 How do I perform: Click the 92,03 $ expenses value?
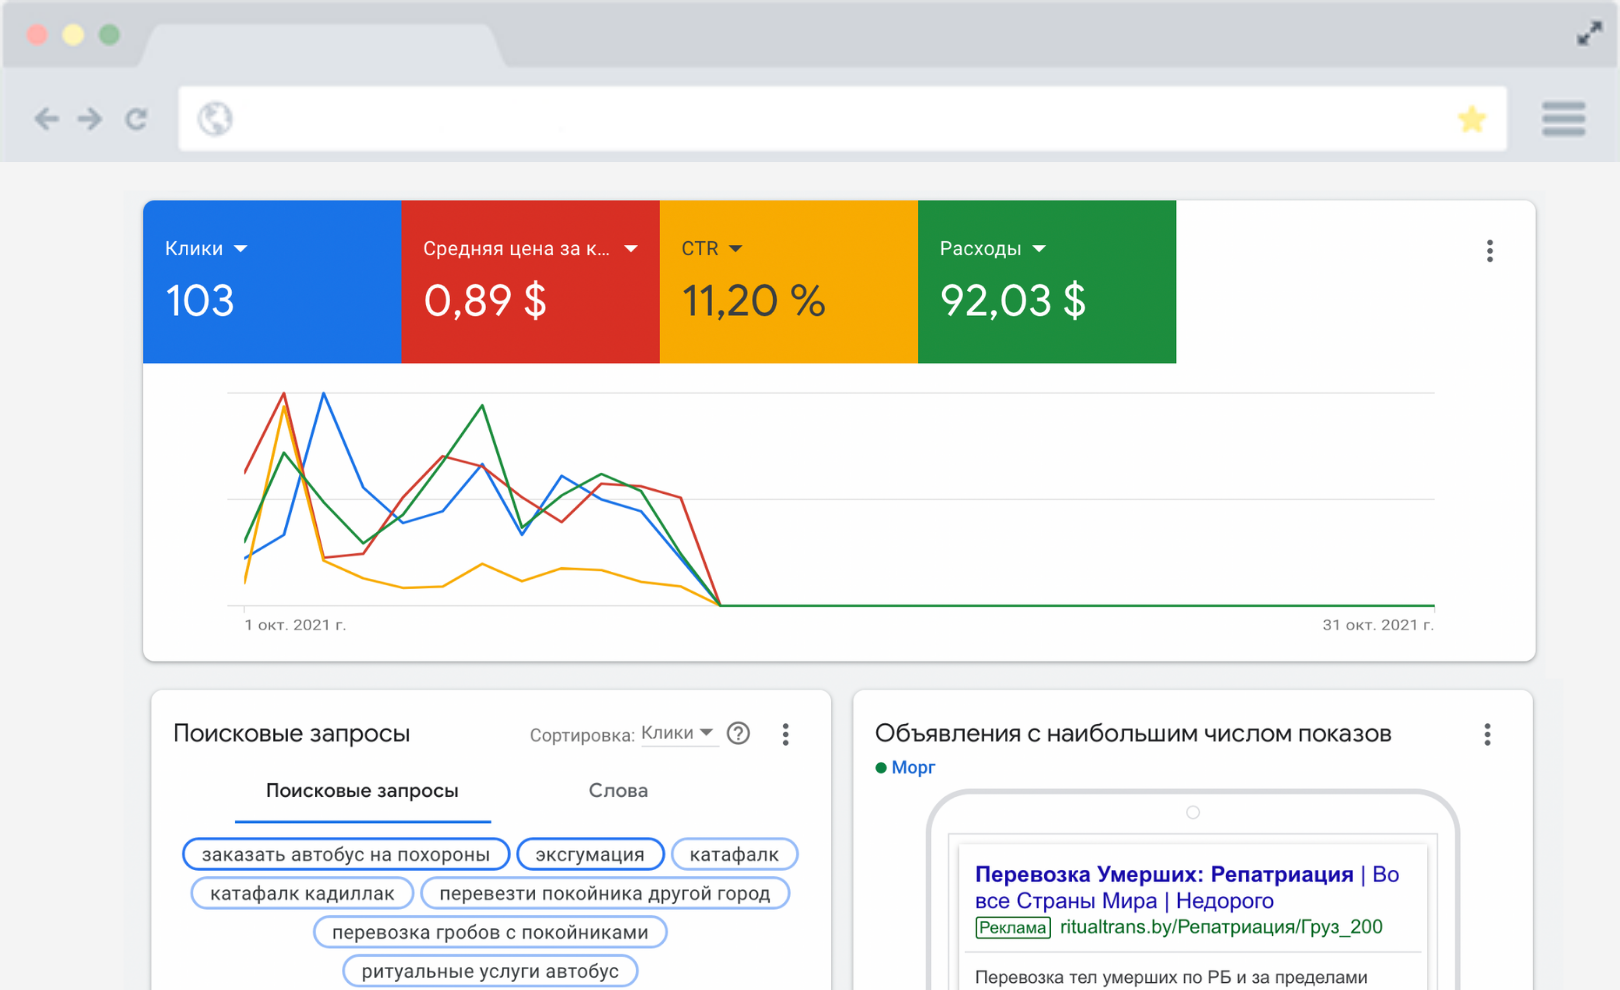point(1013,301)
